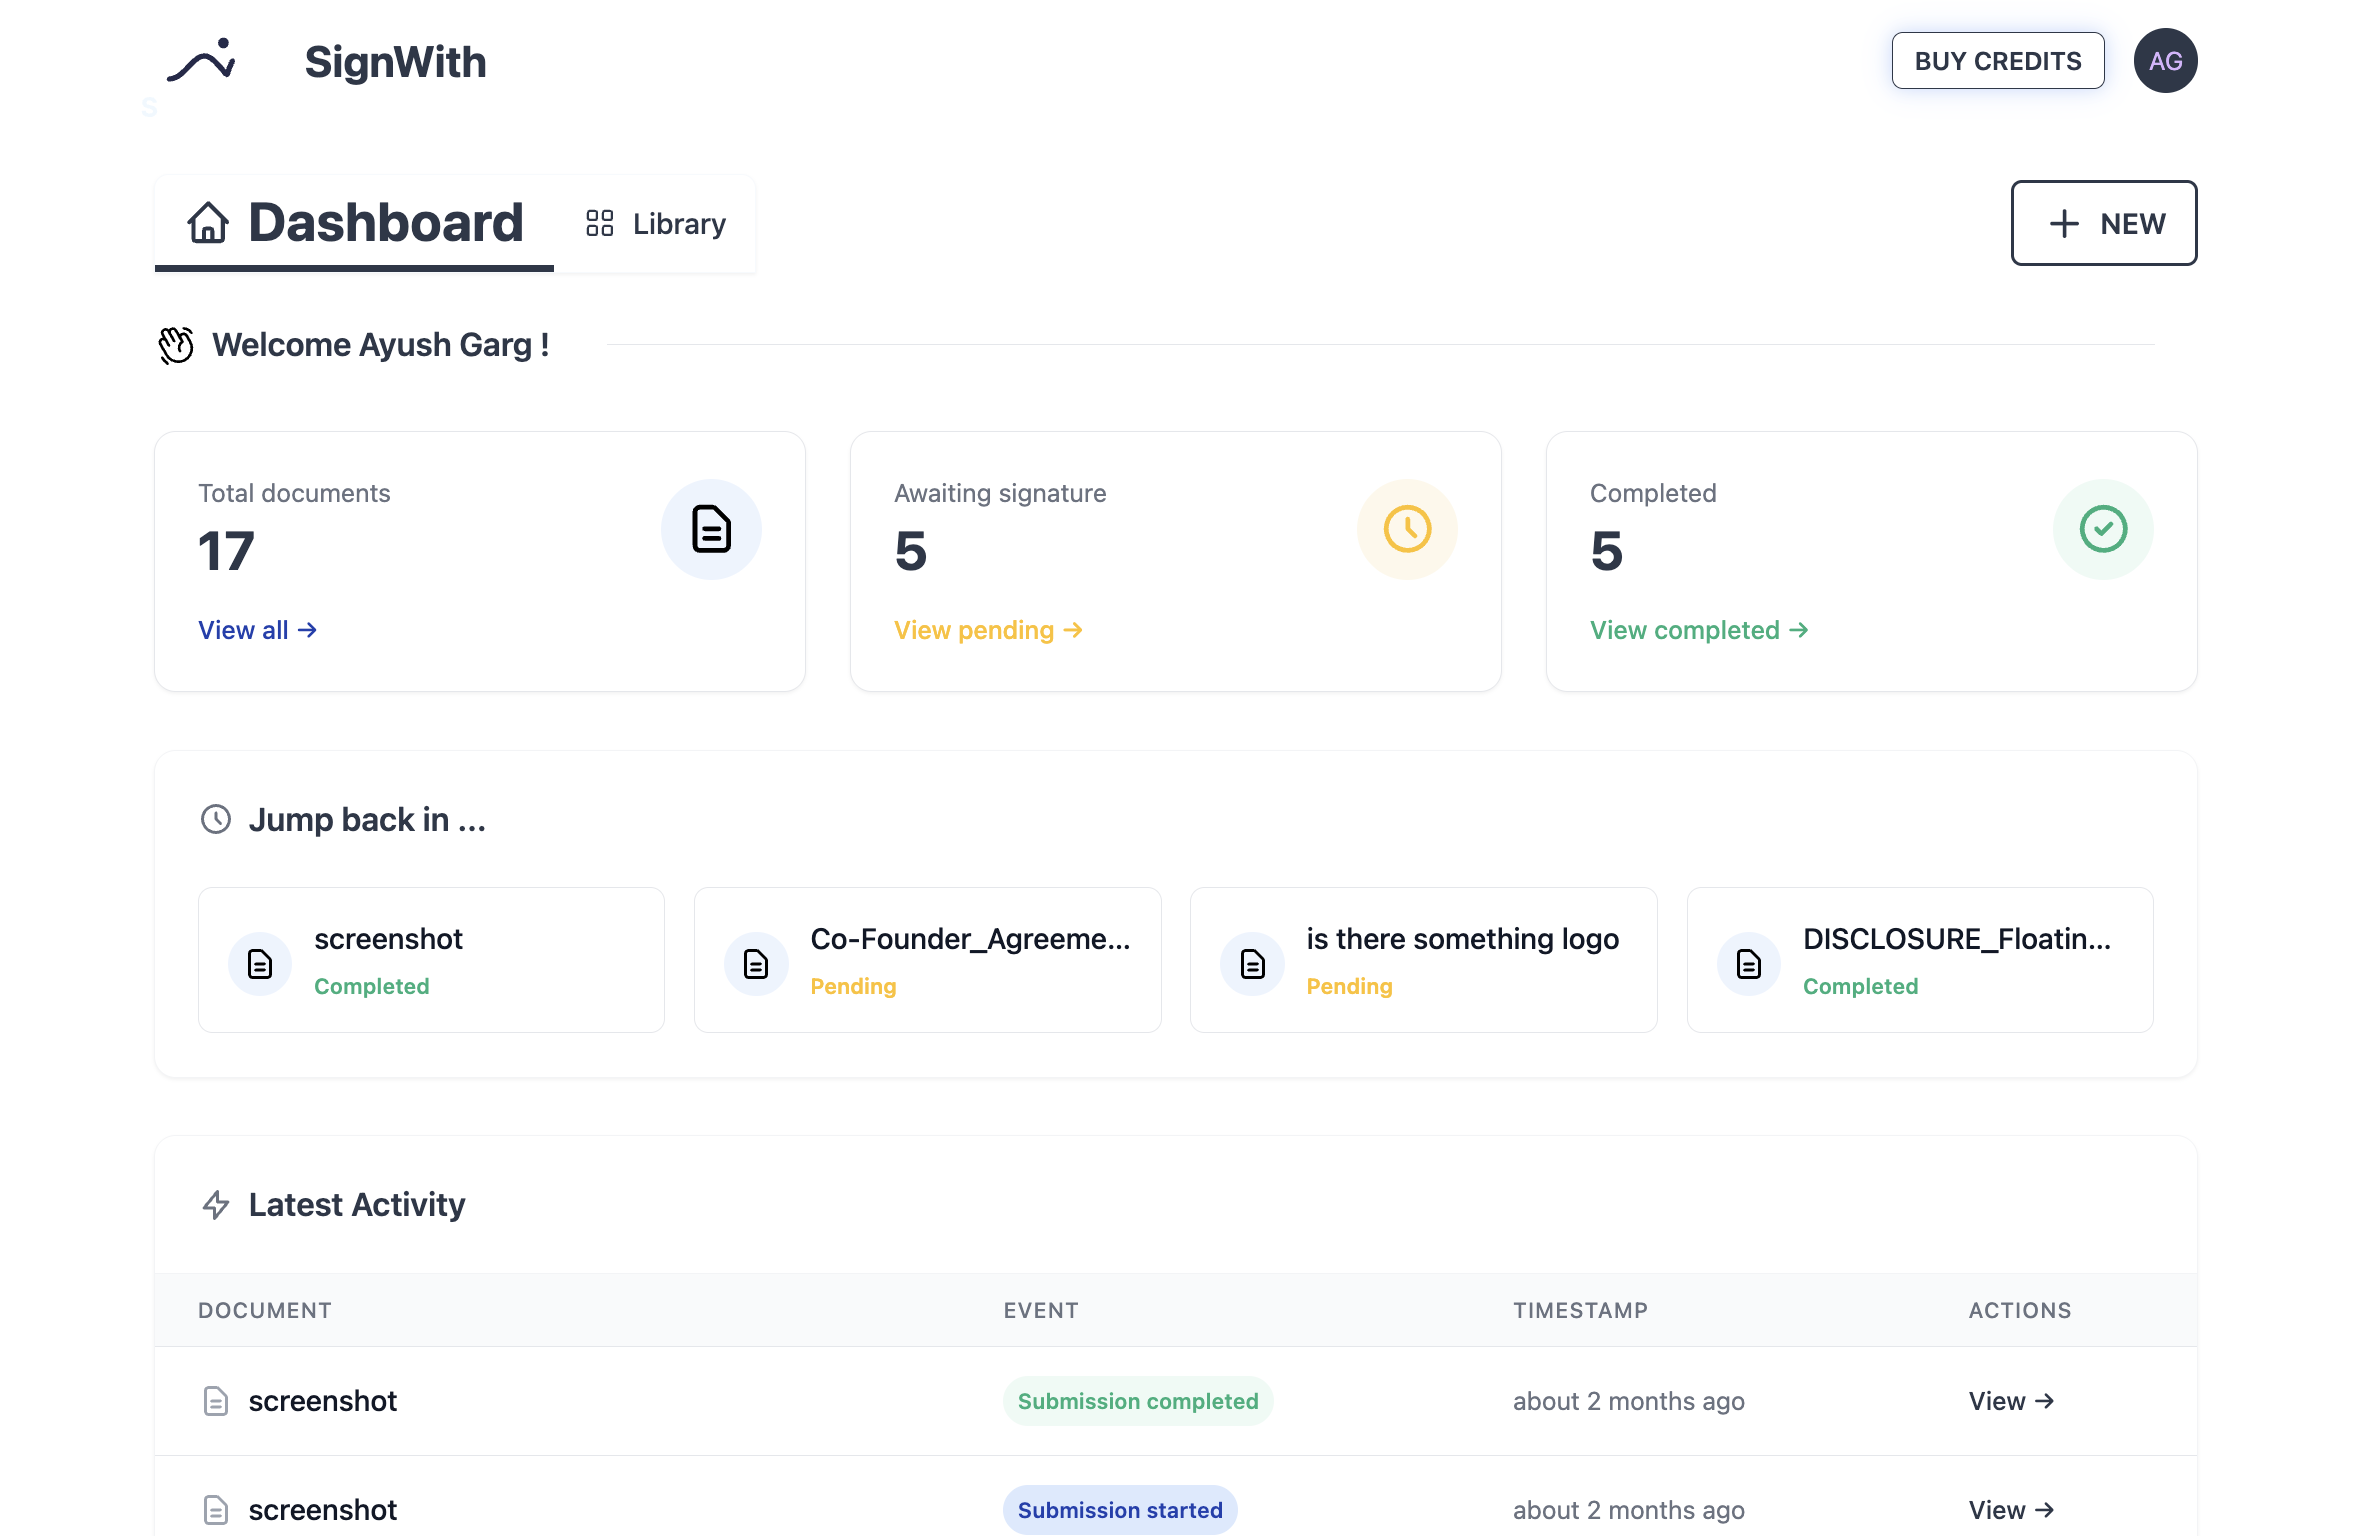Click the ACTIONS column header
The width and height of the screenshot is (2362, 1536).
(2020, 1310)
